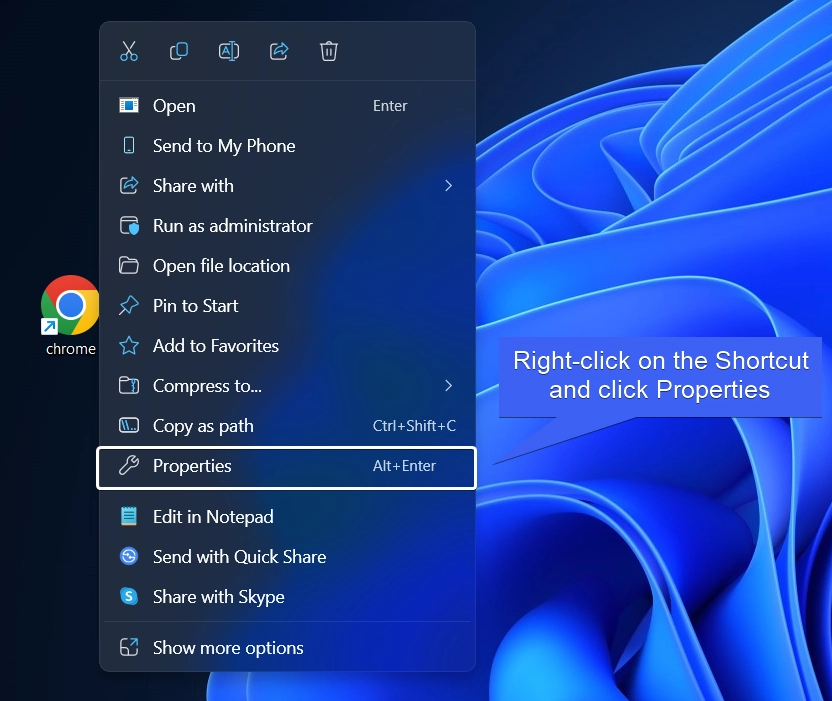The height and width of the screenshot is (701, 832).
Task: Select Send with Quick Share
Action: [x=287, y=557]
